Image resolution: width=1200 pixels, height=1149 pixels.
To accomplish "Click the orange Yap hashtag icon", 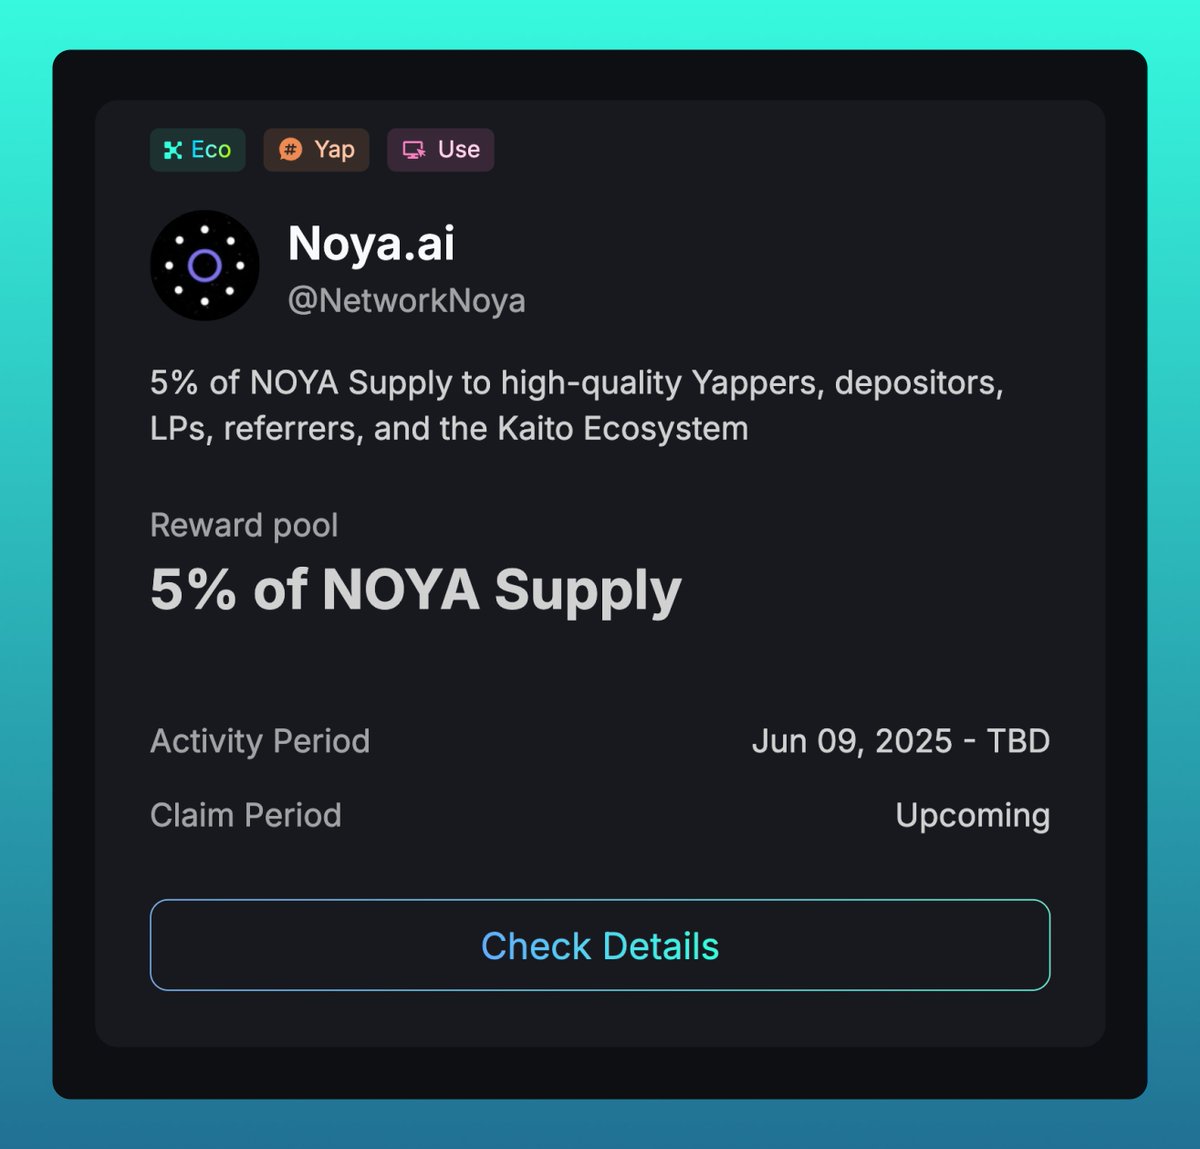I will [290, 150].
